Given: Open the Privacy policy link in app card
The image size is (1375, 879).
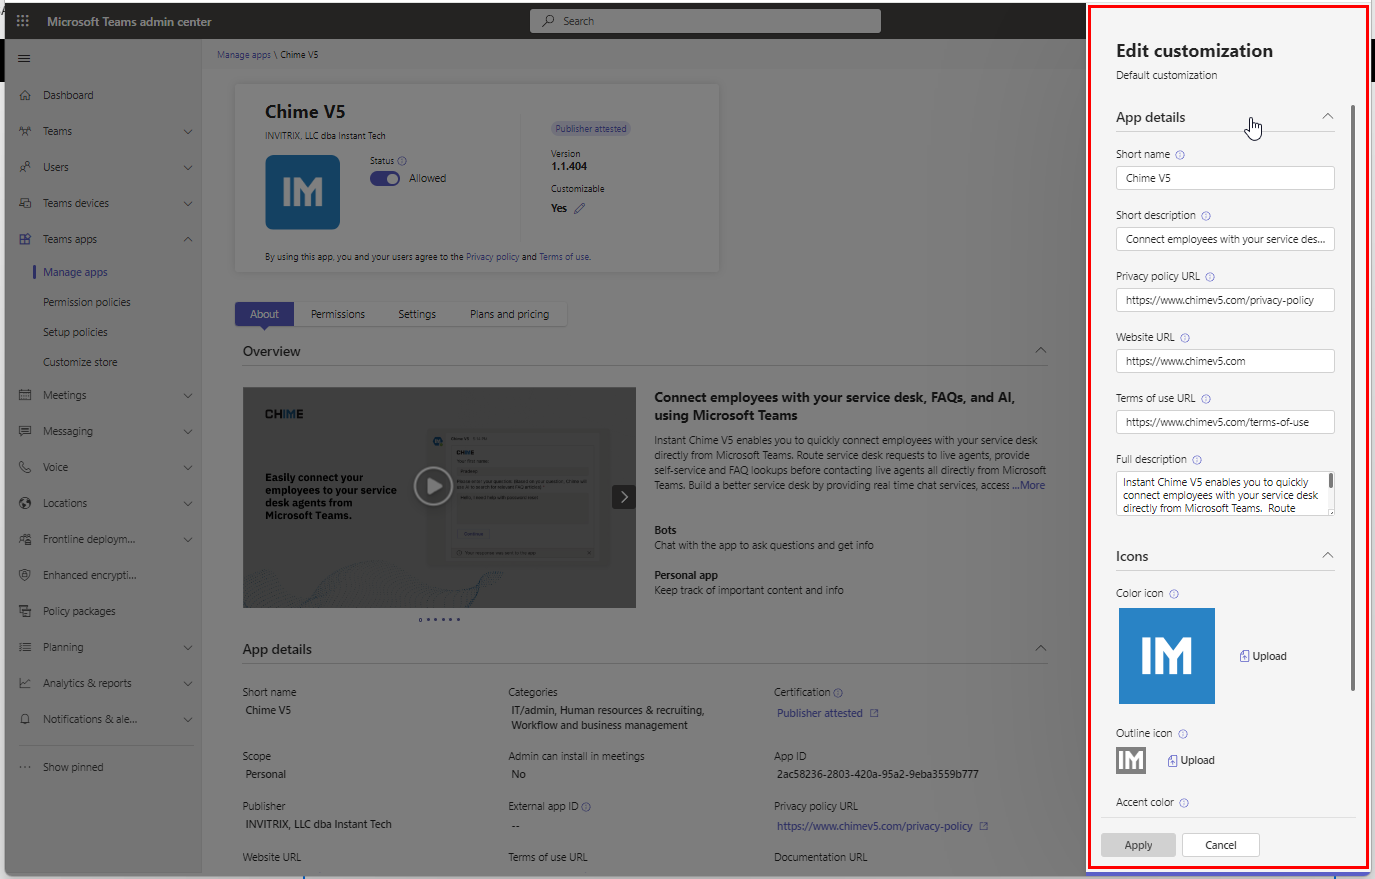Looking at the screenshot, I should tap(492, 257).
